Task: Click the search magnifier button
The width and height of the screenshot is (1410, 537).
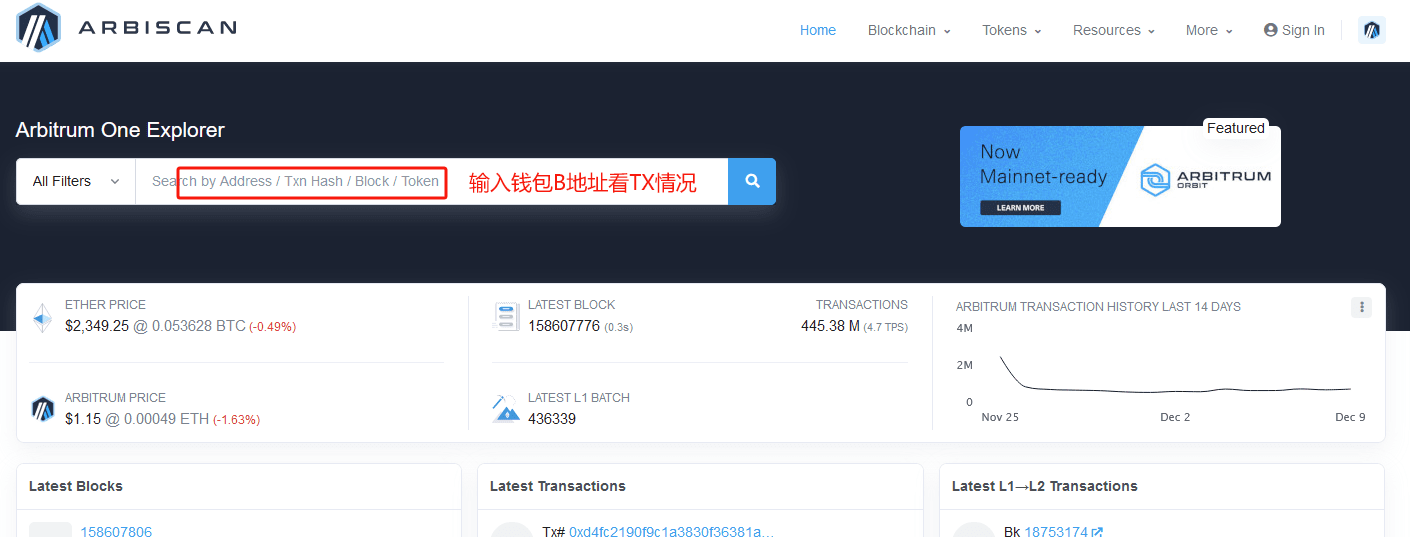Action: pos(752,181)
